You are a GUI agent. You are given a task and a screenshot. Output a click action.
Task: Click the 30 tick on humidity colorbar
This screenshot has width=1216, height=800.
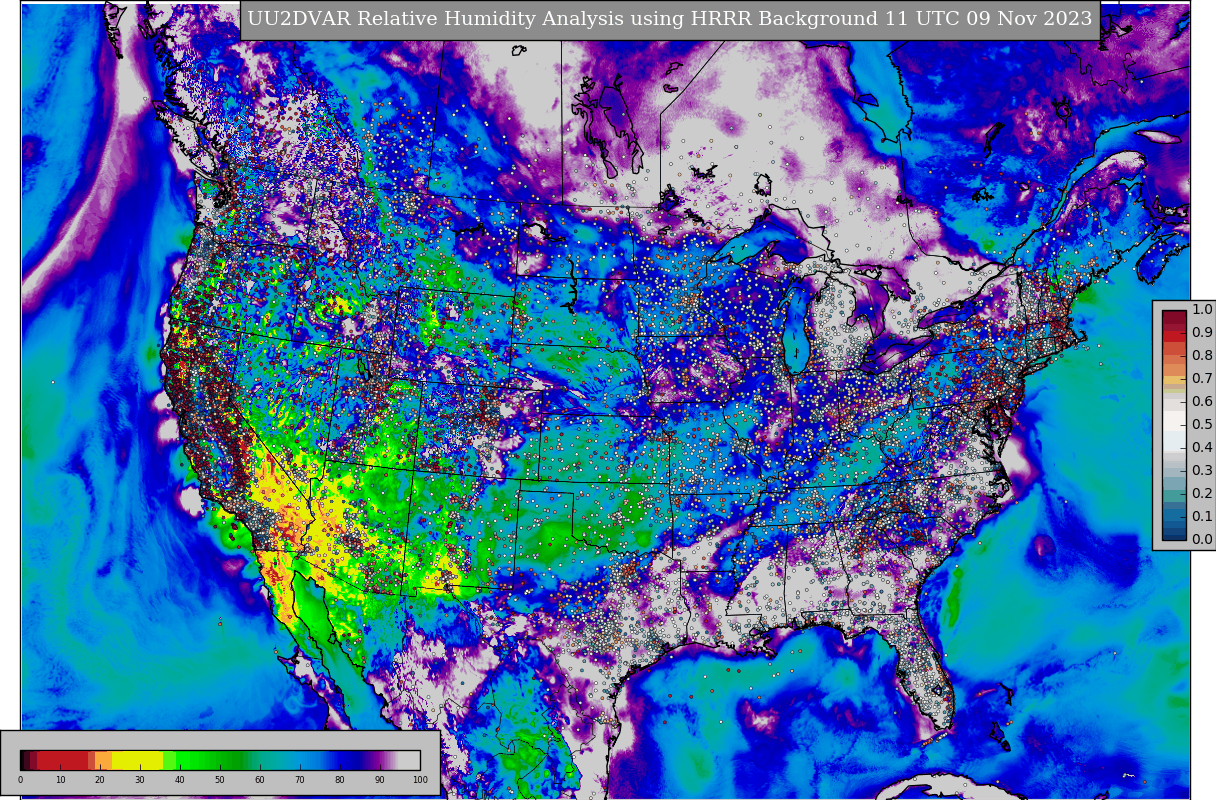pos(140,780)
